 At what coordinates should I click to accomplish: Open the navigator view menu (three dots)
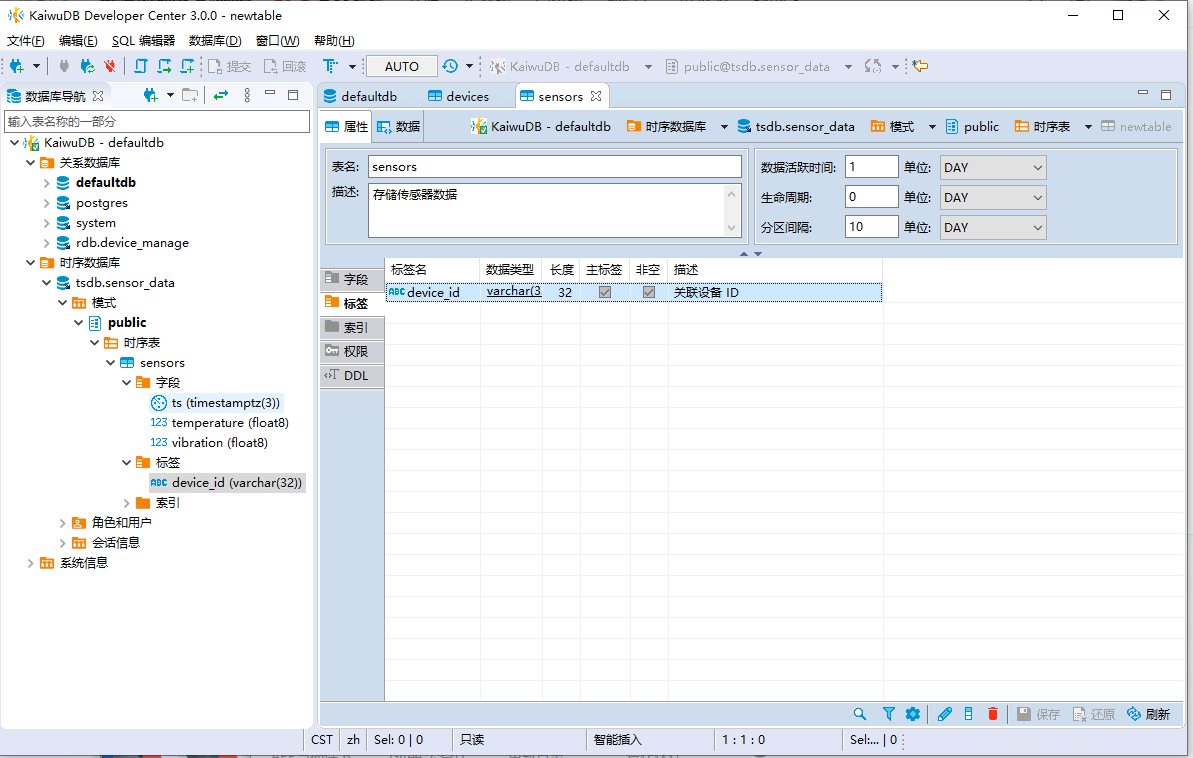pyautogui.click(x=247, y=95)
